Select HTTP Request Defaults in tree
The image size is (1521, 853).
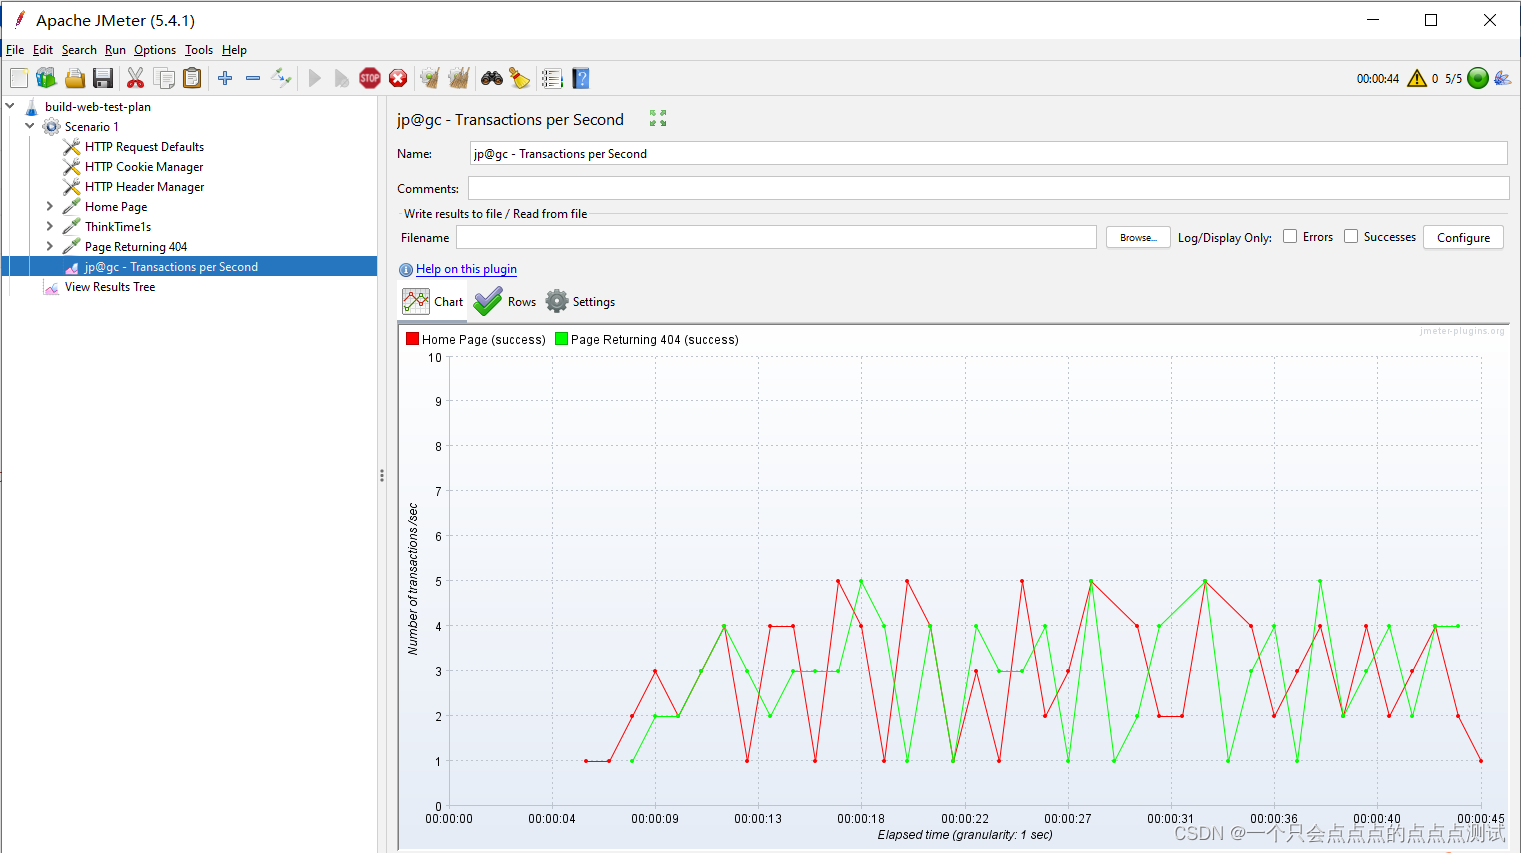(144, 146)
